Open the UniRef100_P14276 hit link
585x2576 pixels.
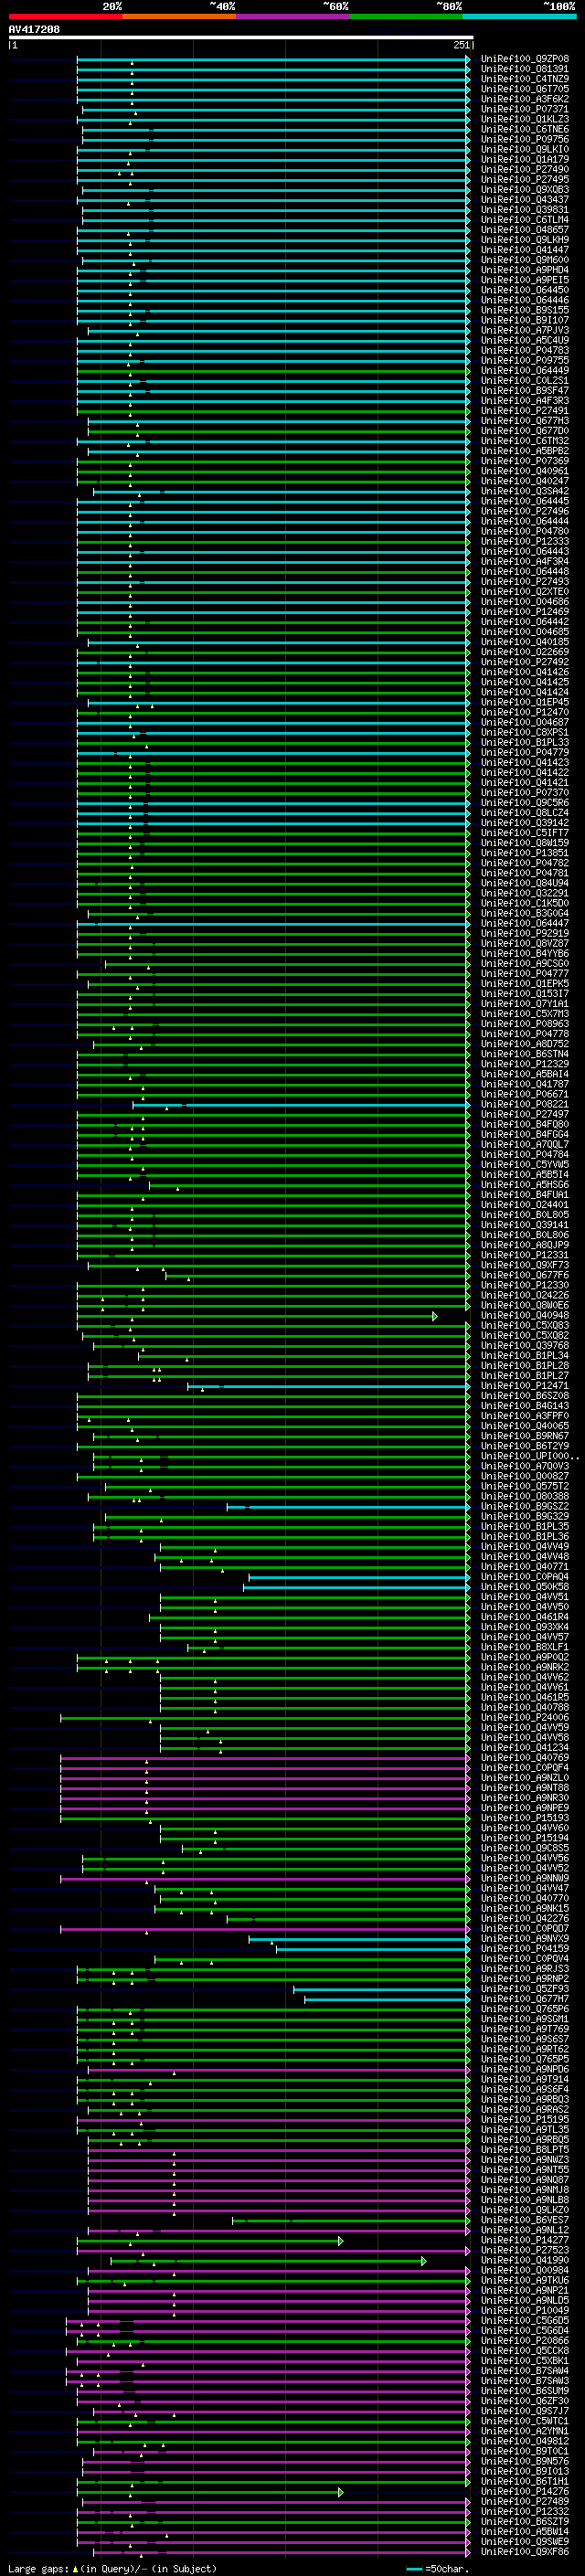(x=525, y=2492)
